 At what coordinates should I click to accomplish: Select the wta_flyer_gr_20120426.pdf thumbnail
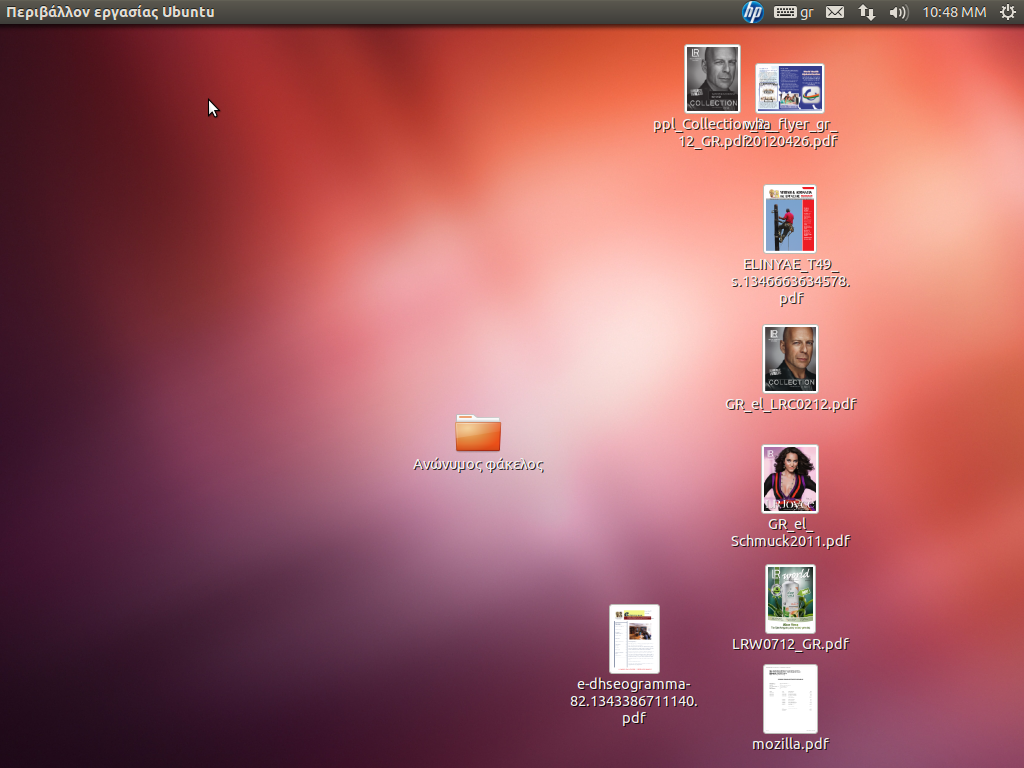790,88
